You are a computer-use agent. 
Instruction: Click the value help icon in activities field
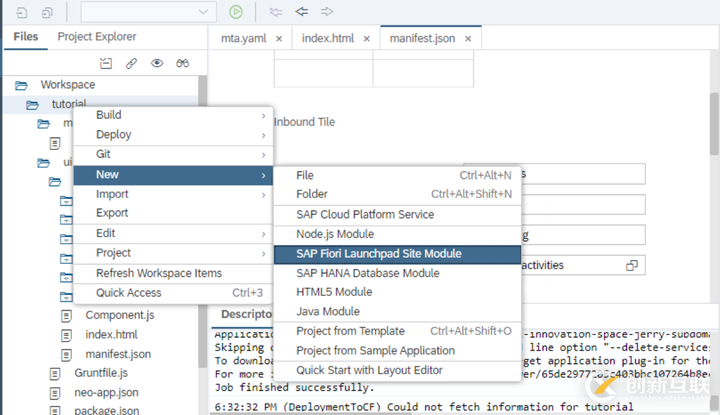(632, 265)
